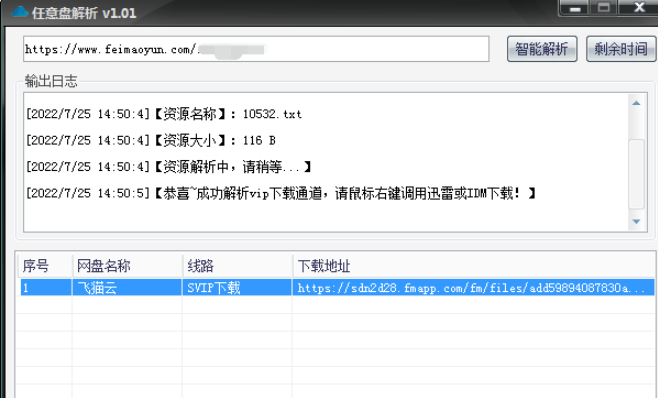Screen dimensions: 658x398
Task: Click the log line 资源名称 10532.txt
Action: click(164, 114)
